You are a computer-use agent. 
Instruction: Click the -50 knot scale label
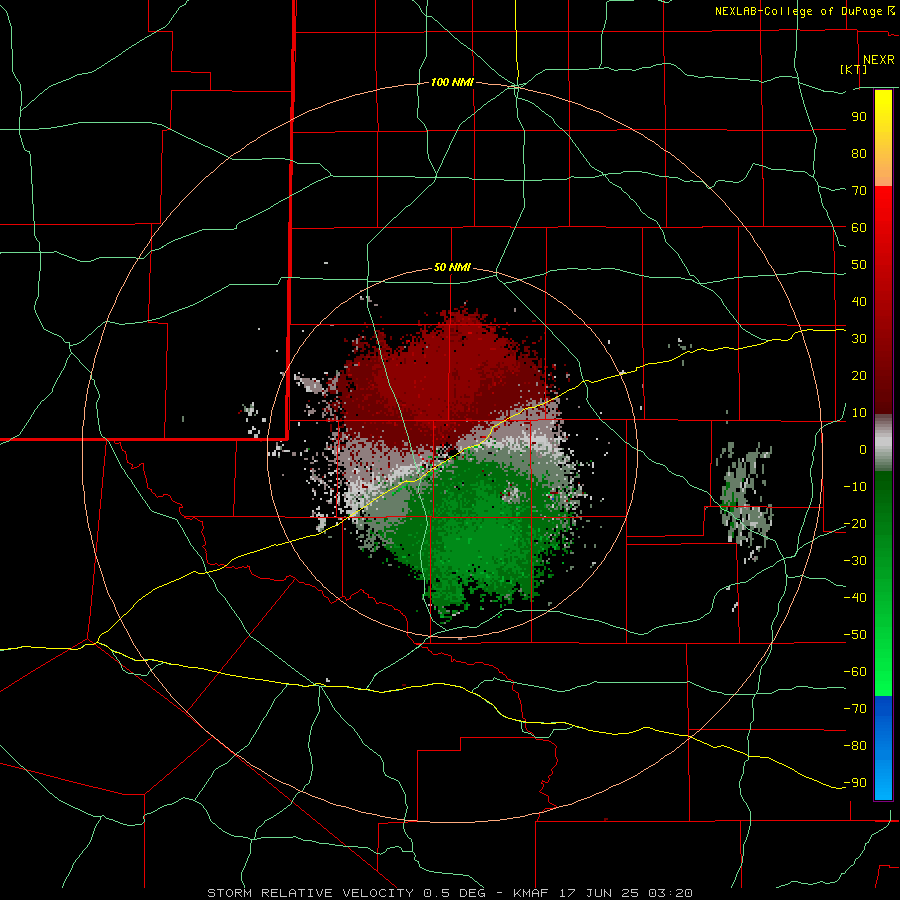click(x=855, y=635)
